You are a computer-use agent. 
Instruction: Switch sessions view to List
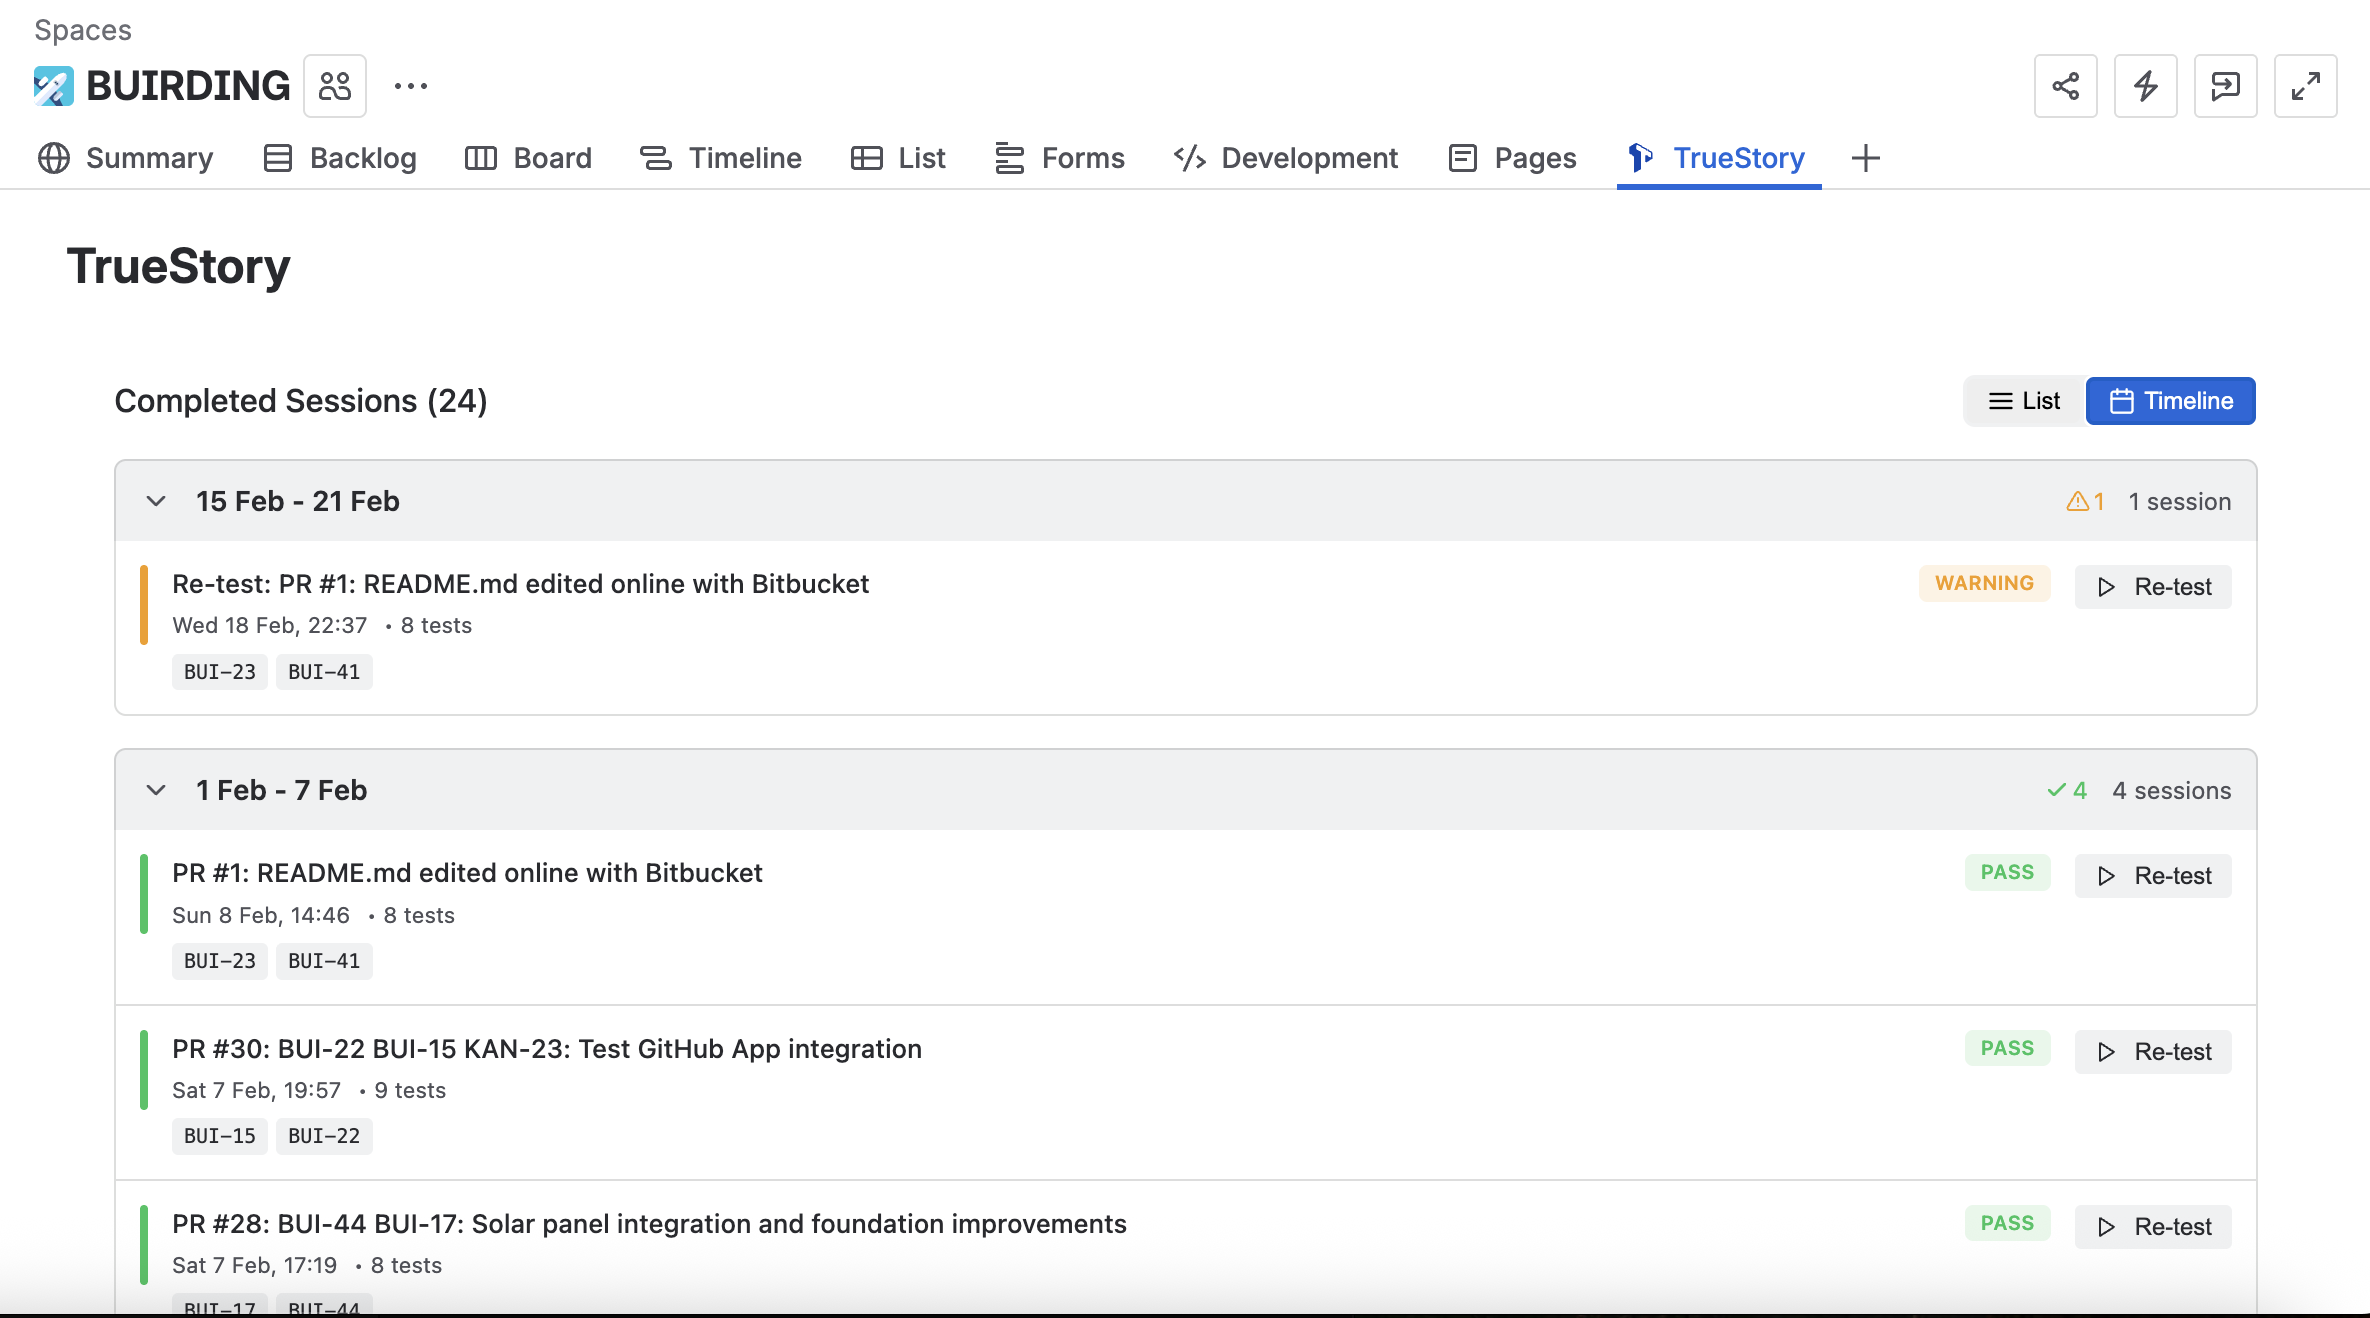(x=2024, y=401)
